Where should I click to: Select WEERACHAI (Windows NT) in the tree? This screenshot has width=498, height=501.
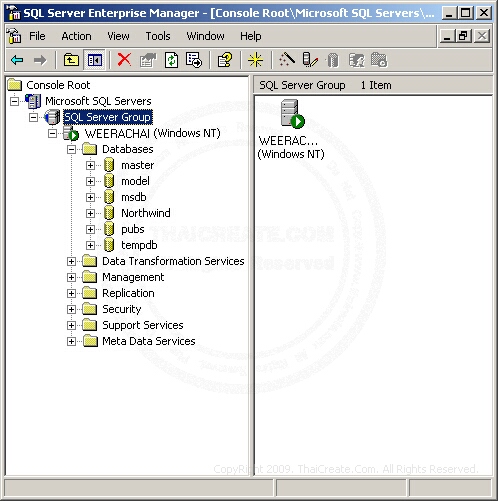(x=152, y=133)
